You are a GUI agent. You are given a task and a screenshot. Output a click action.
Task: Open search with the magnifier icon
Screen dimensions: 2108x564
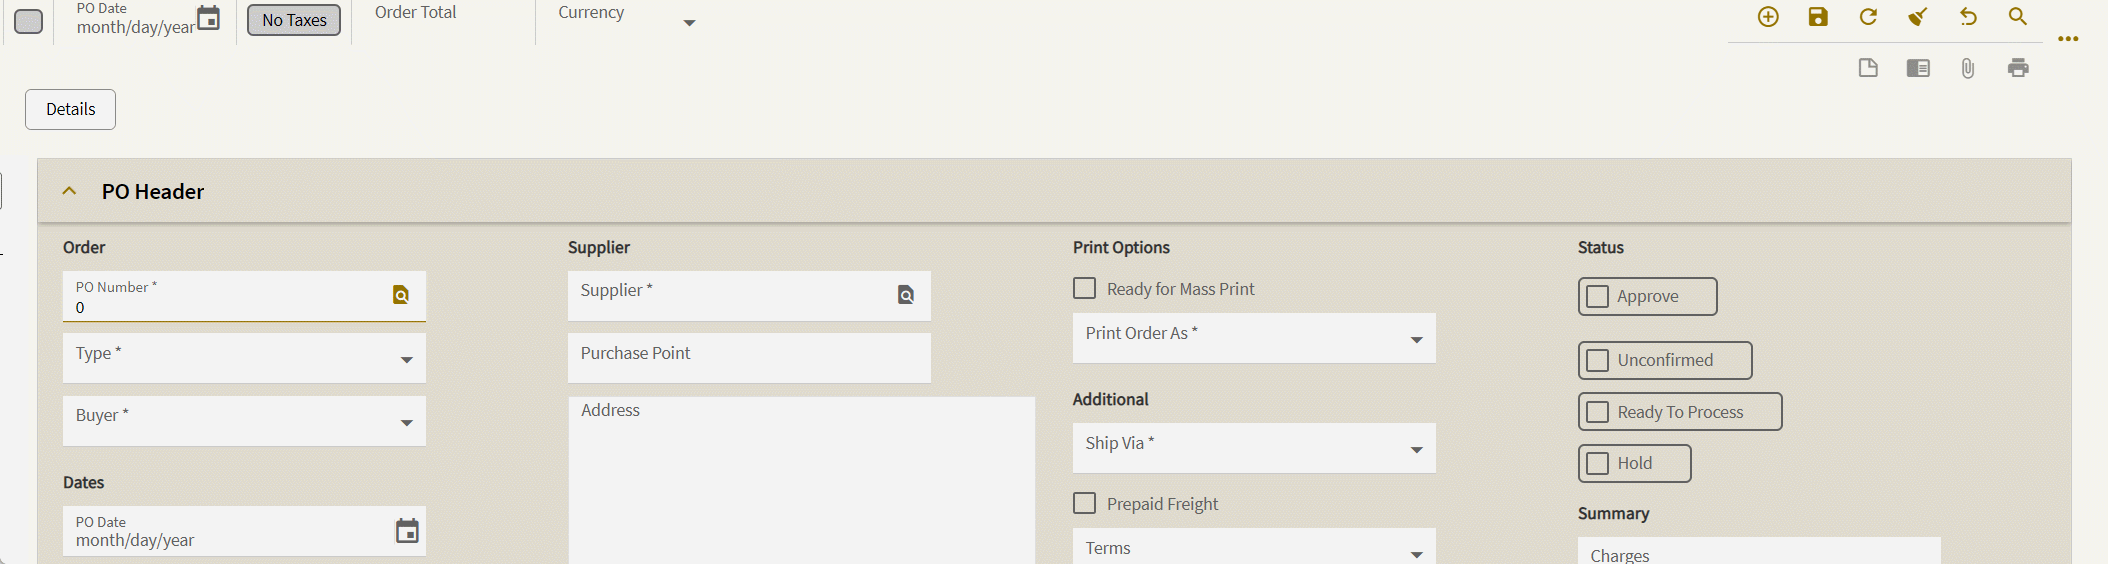tap(2018, 17)
